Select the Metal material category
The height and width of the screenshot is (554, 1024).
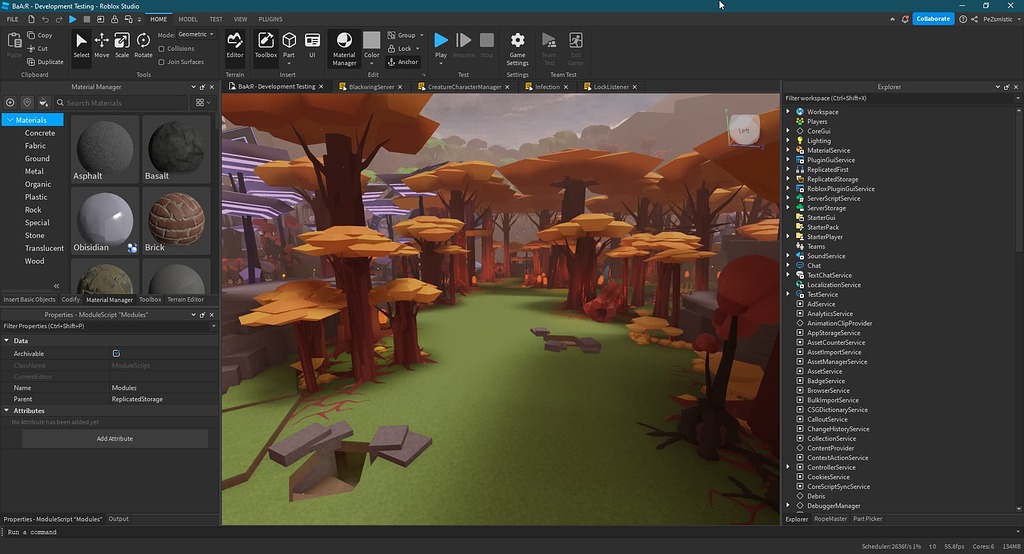click(x=34, y=171)
